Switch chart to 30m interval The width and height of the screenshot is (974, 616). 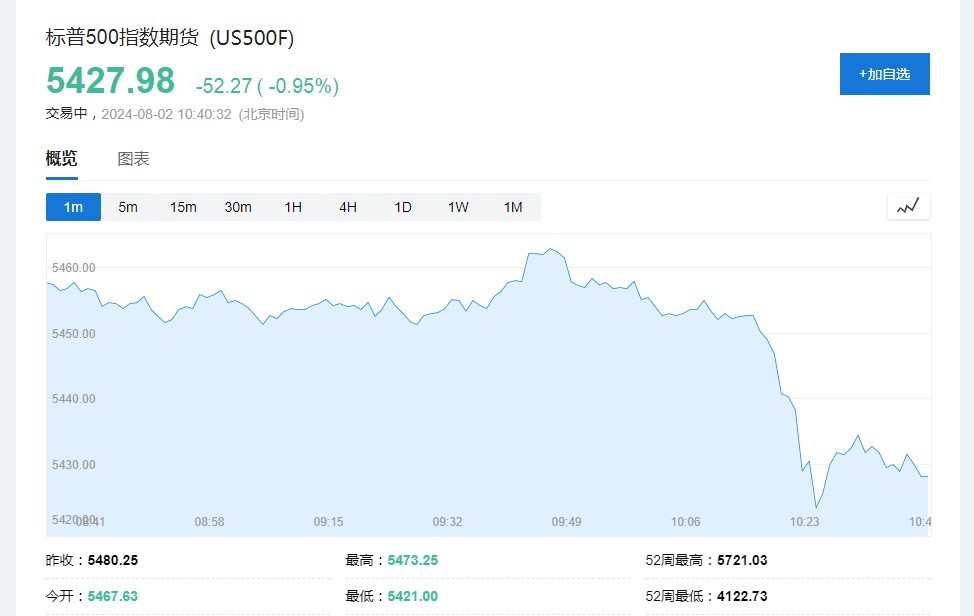pyautogui.click(x=238, y=207)
